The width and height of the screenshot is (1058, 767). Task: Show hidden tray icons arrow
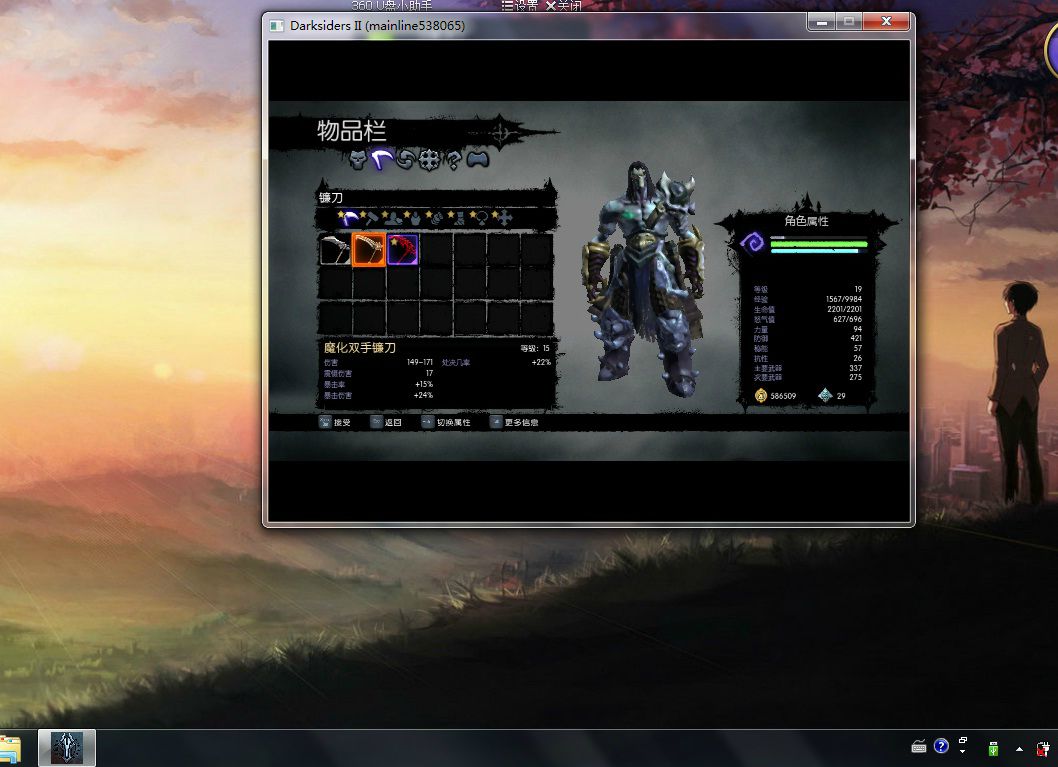1019,749
